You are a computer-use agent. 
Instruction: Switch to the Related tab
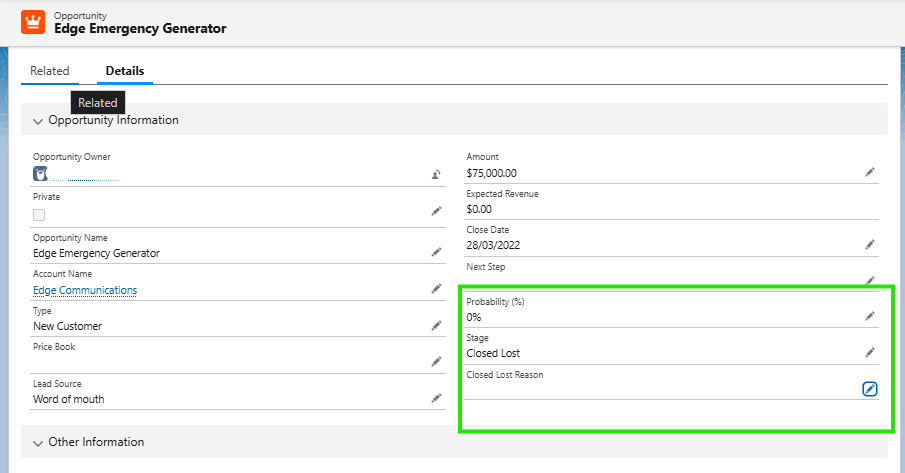50,71
